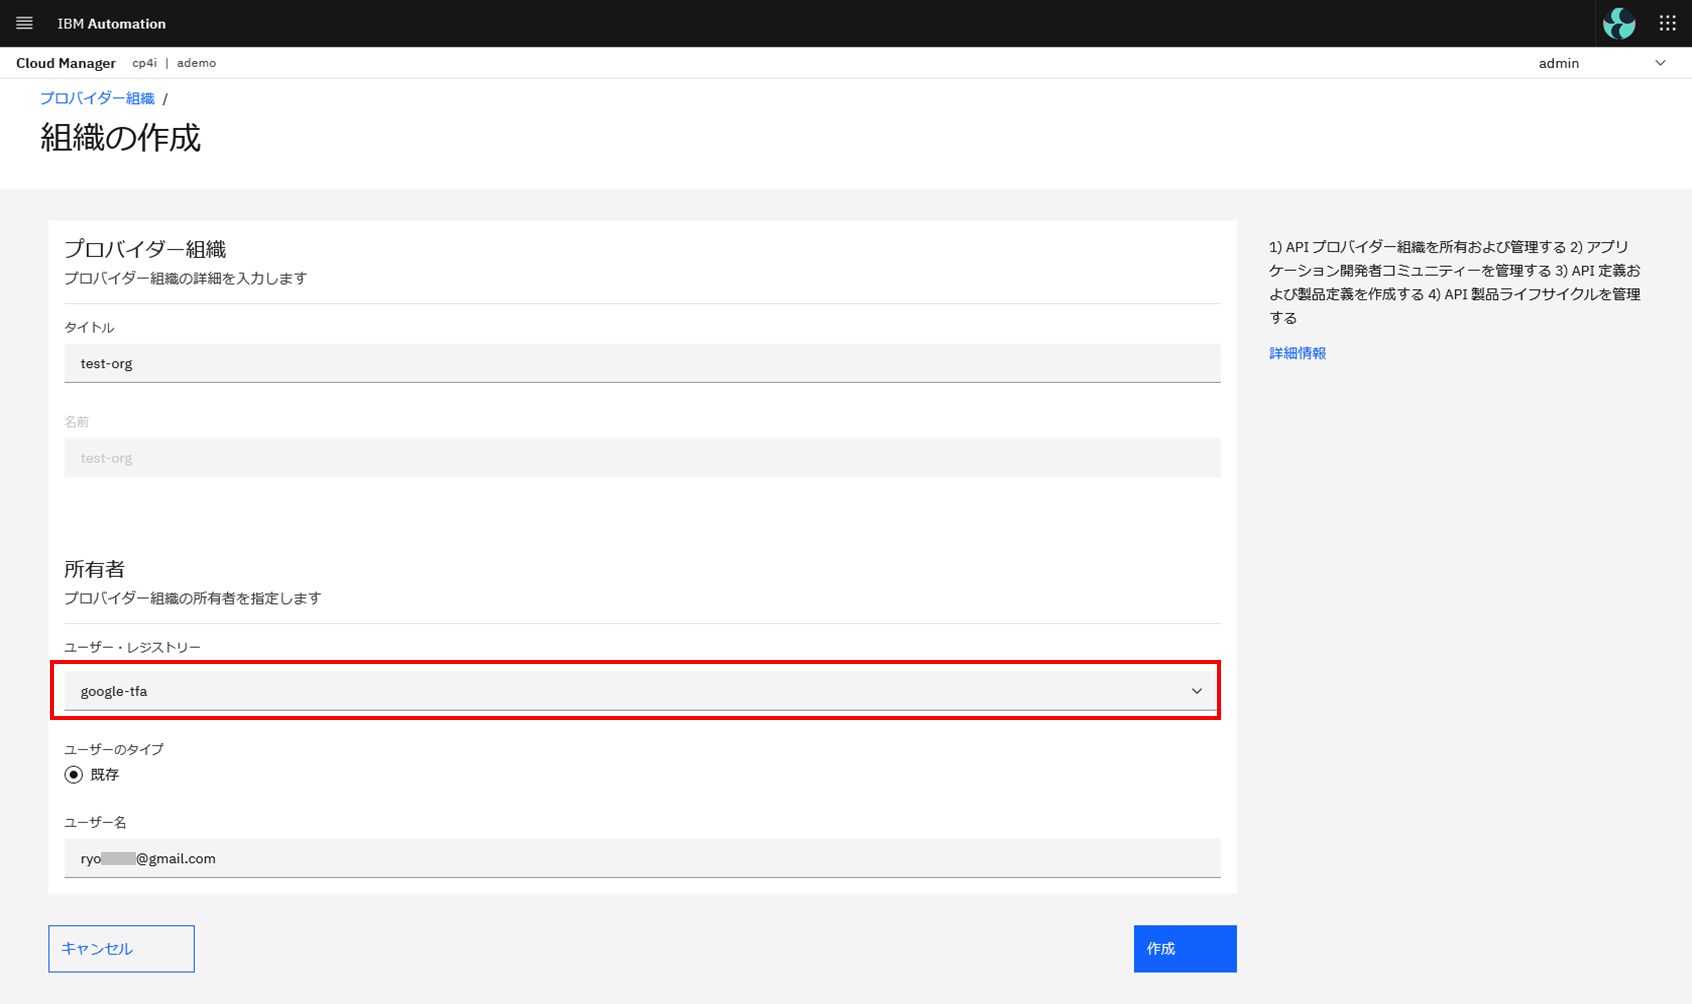This screenshot has height=1004, width=1692.
Task: Click the disabled 名前 field
Action: (x=642, y=458)
